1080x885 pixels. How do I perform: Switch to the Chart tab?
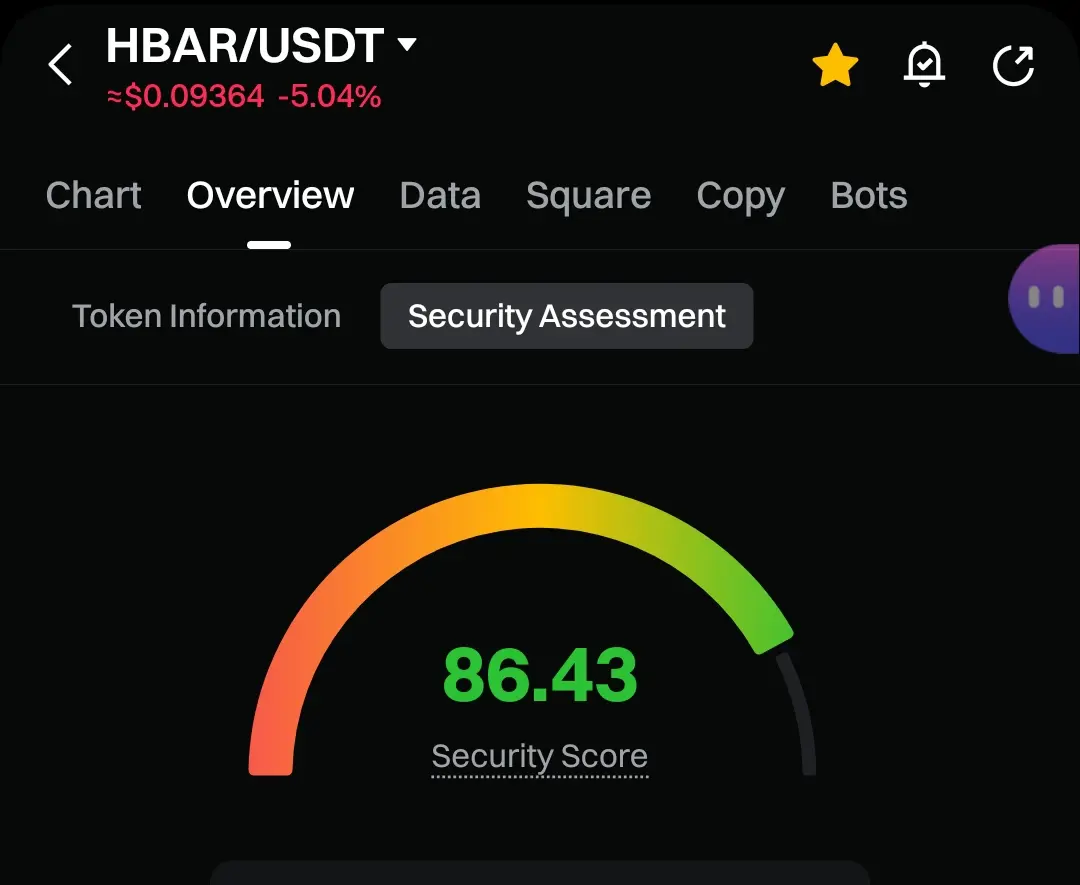[x=94, y=195]
